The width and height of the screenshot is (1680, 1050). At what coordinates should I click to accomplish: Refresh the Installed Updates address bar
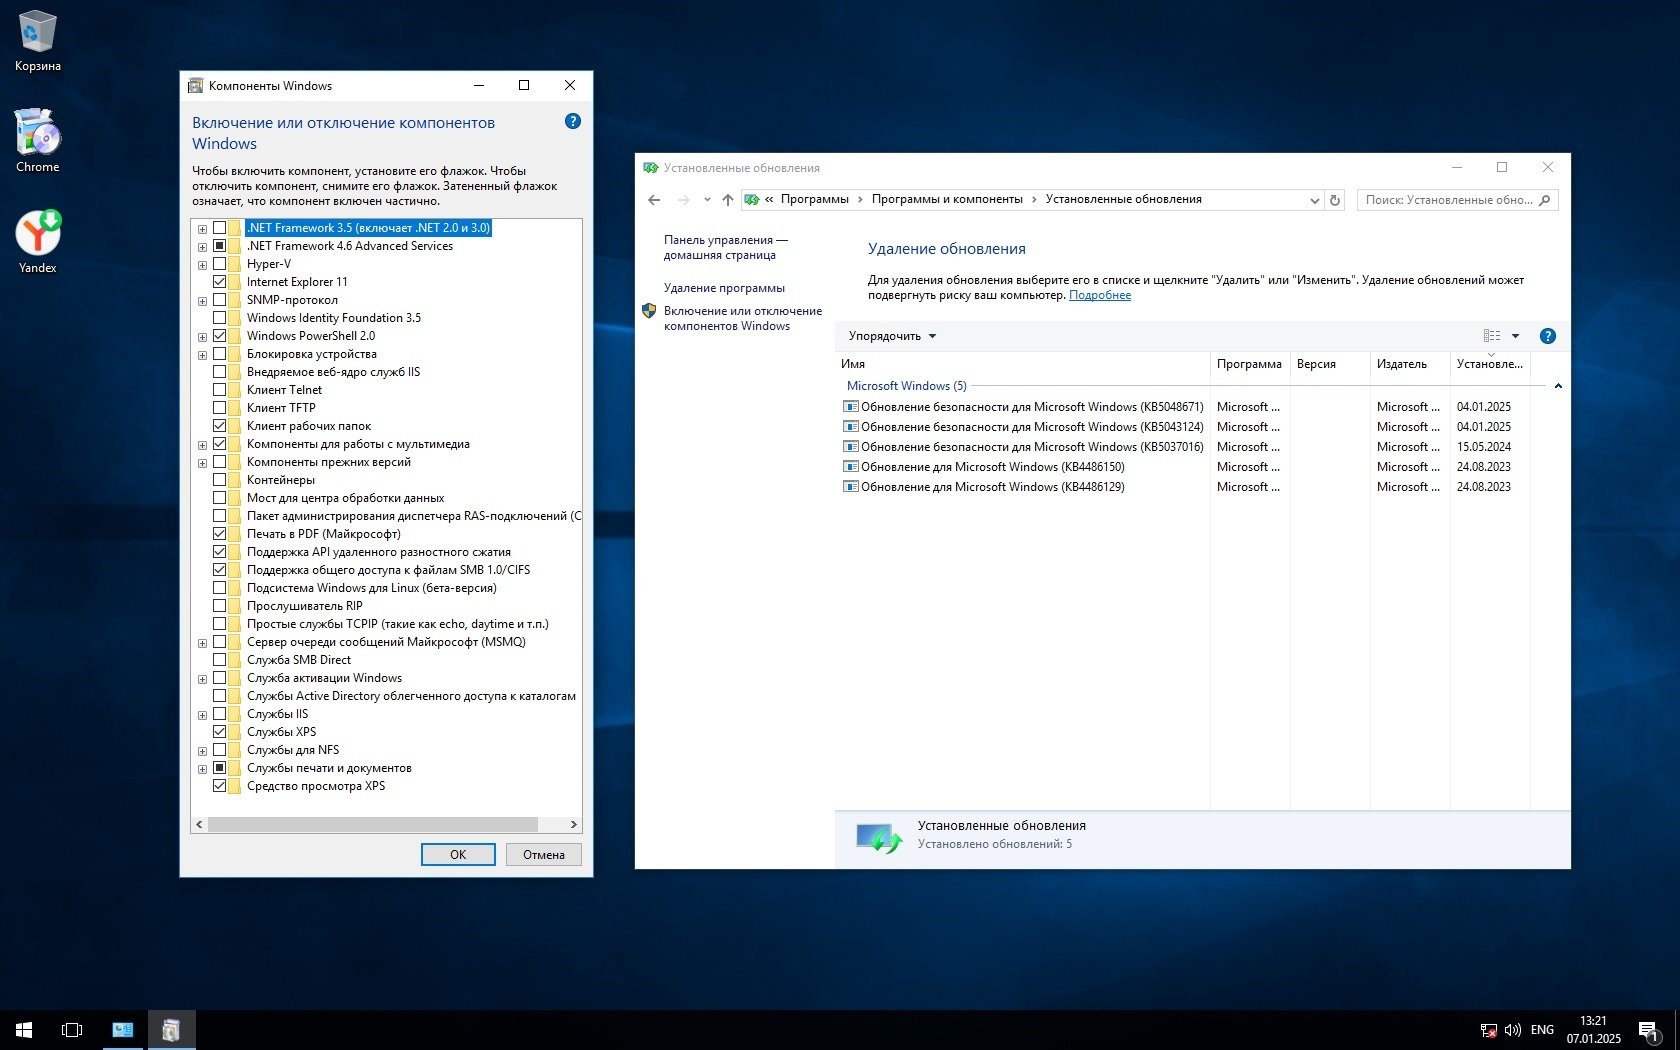[x=1334, y=200]
